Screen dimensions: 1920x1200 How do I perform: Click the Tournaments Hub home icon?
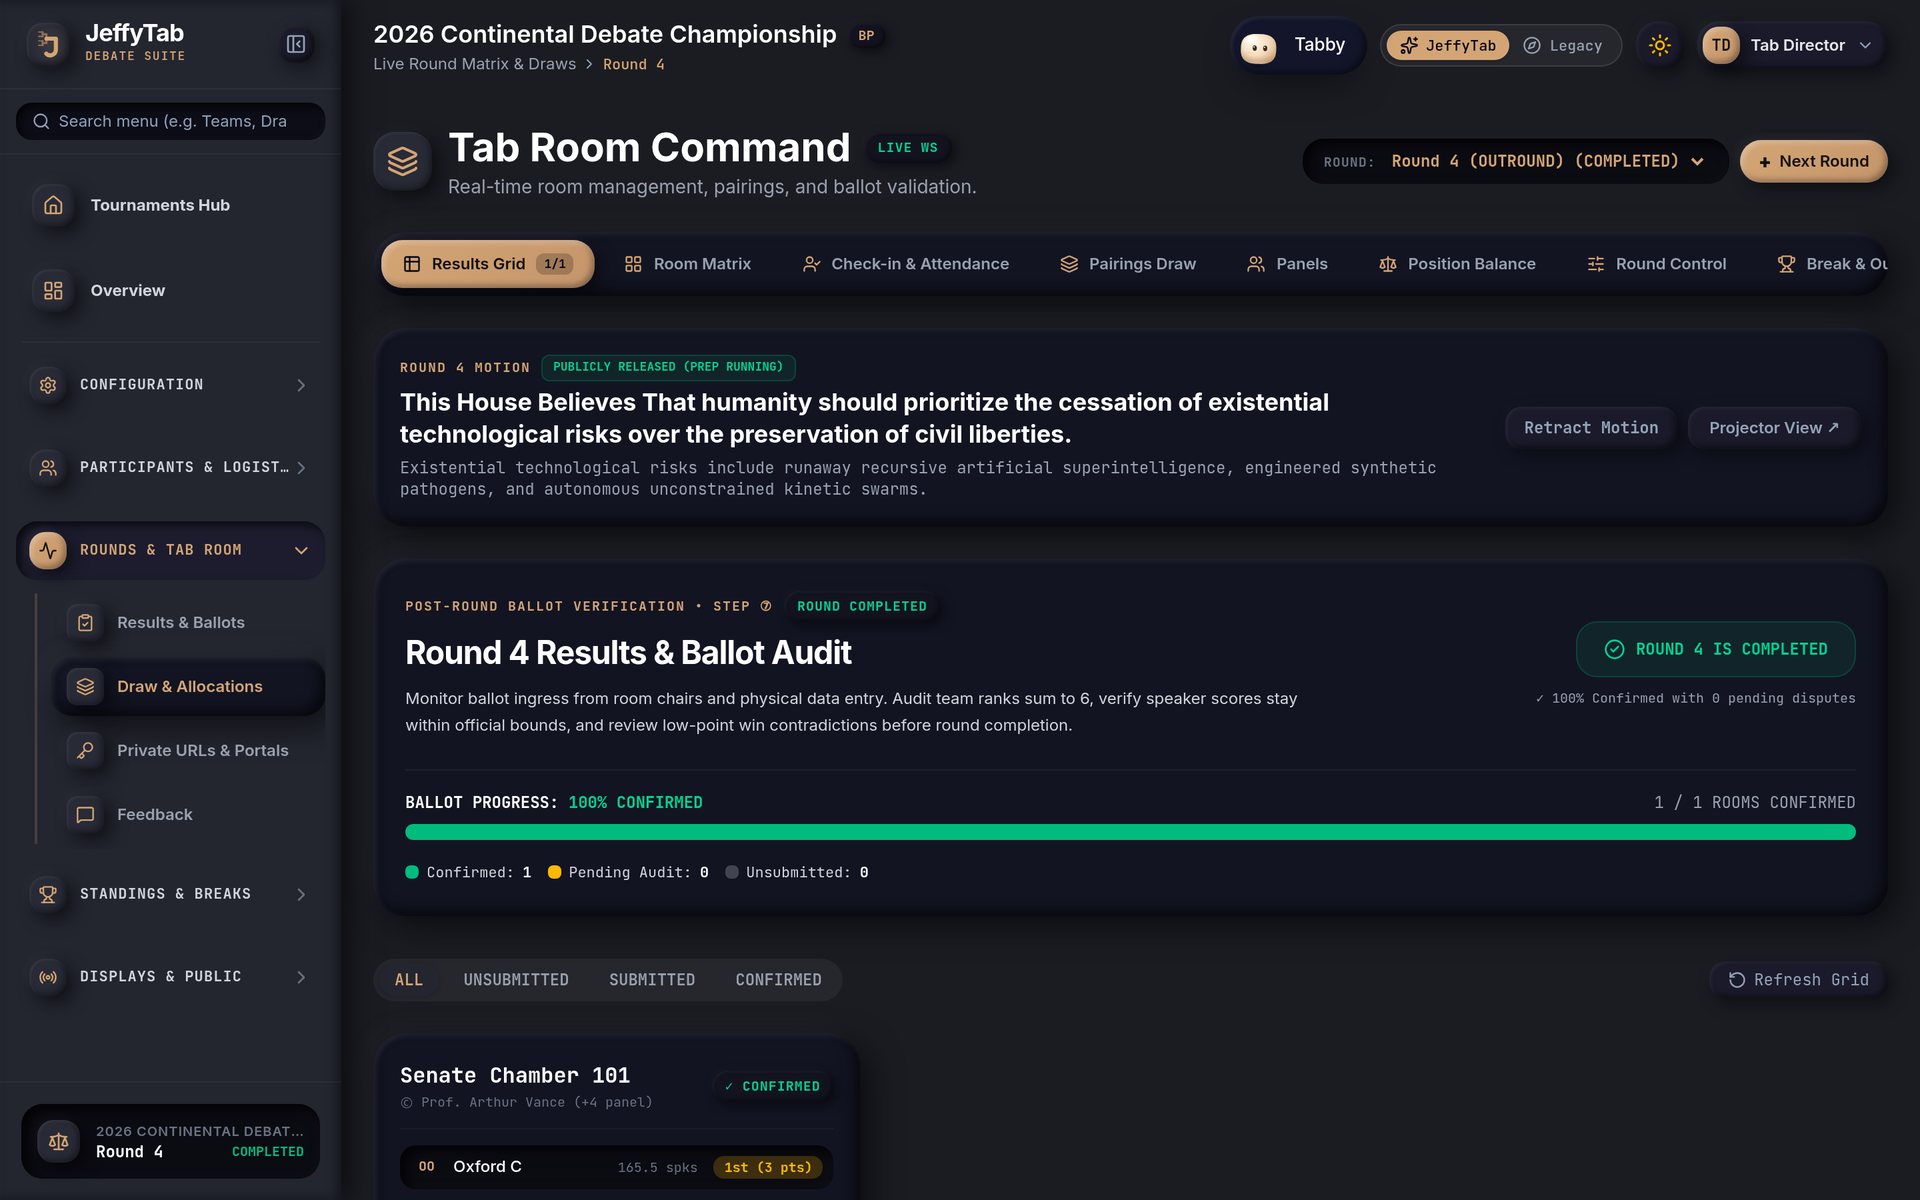pos(53,205)
